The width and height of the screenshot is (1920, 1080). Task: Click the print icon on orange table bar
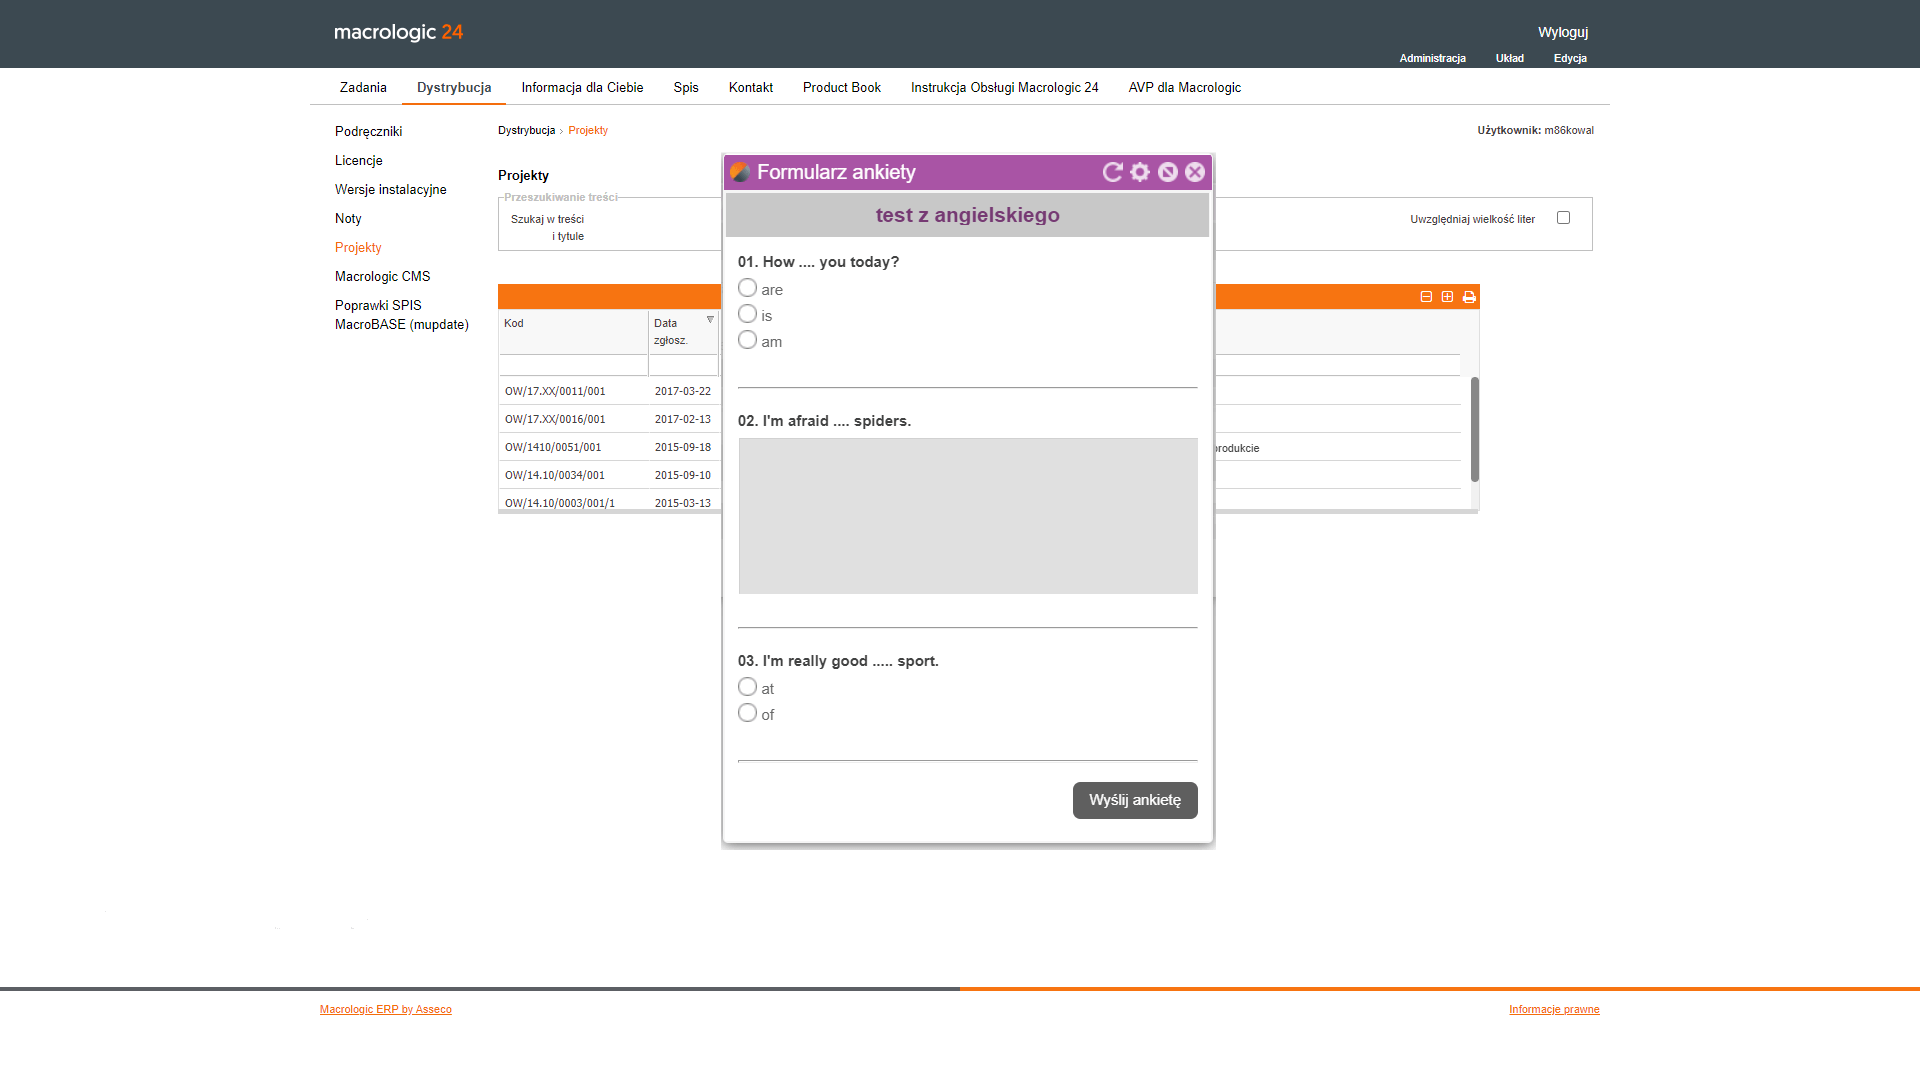(x=1469, y=297)
